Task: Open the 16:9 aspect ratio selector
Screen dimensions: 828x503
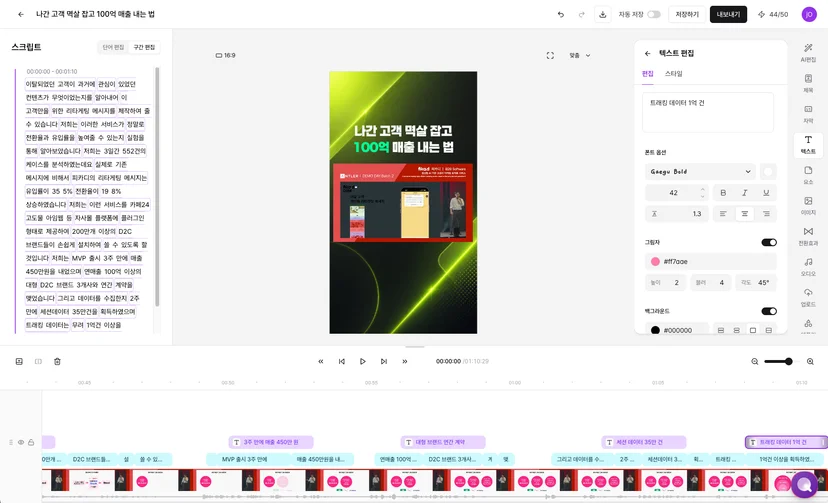Action: 225,55
